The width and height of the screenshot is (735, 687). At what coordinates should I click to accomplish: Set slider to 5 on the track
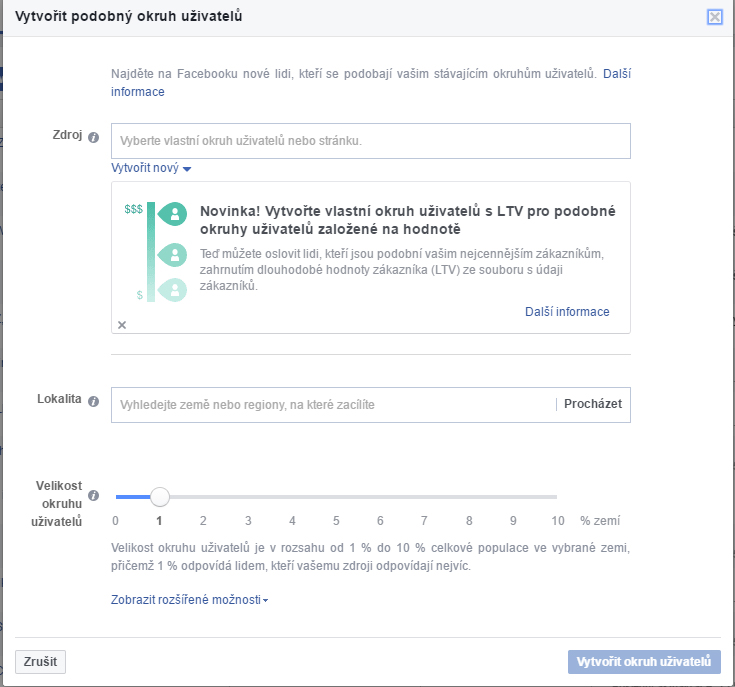(x=336, y=497)
